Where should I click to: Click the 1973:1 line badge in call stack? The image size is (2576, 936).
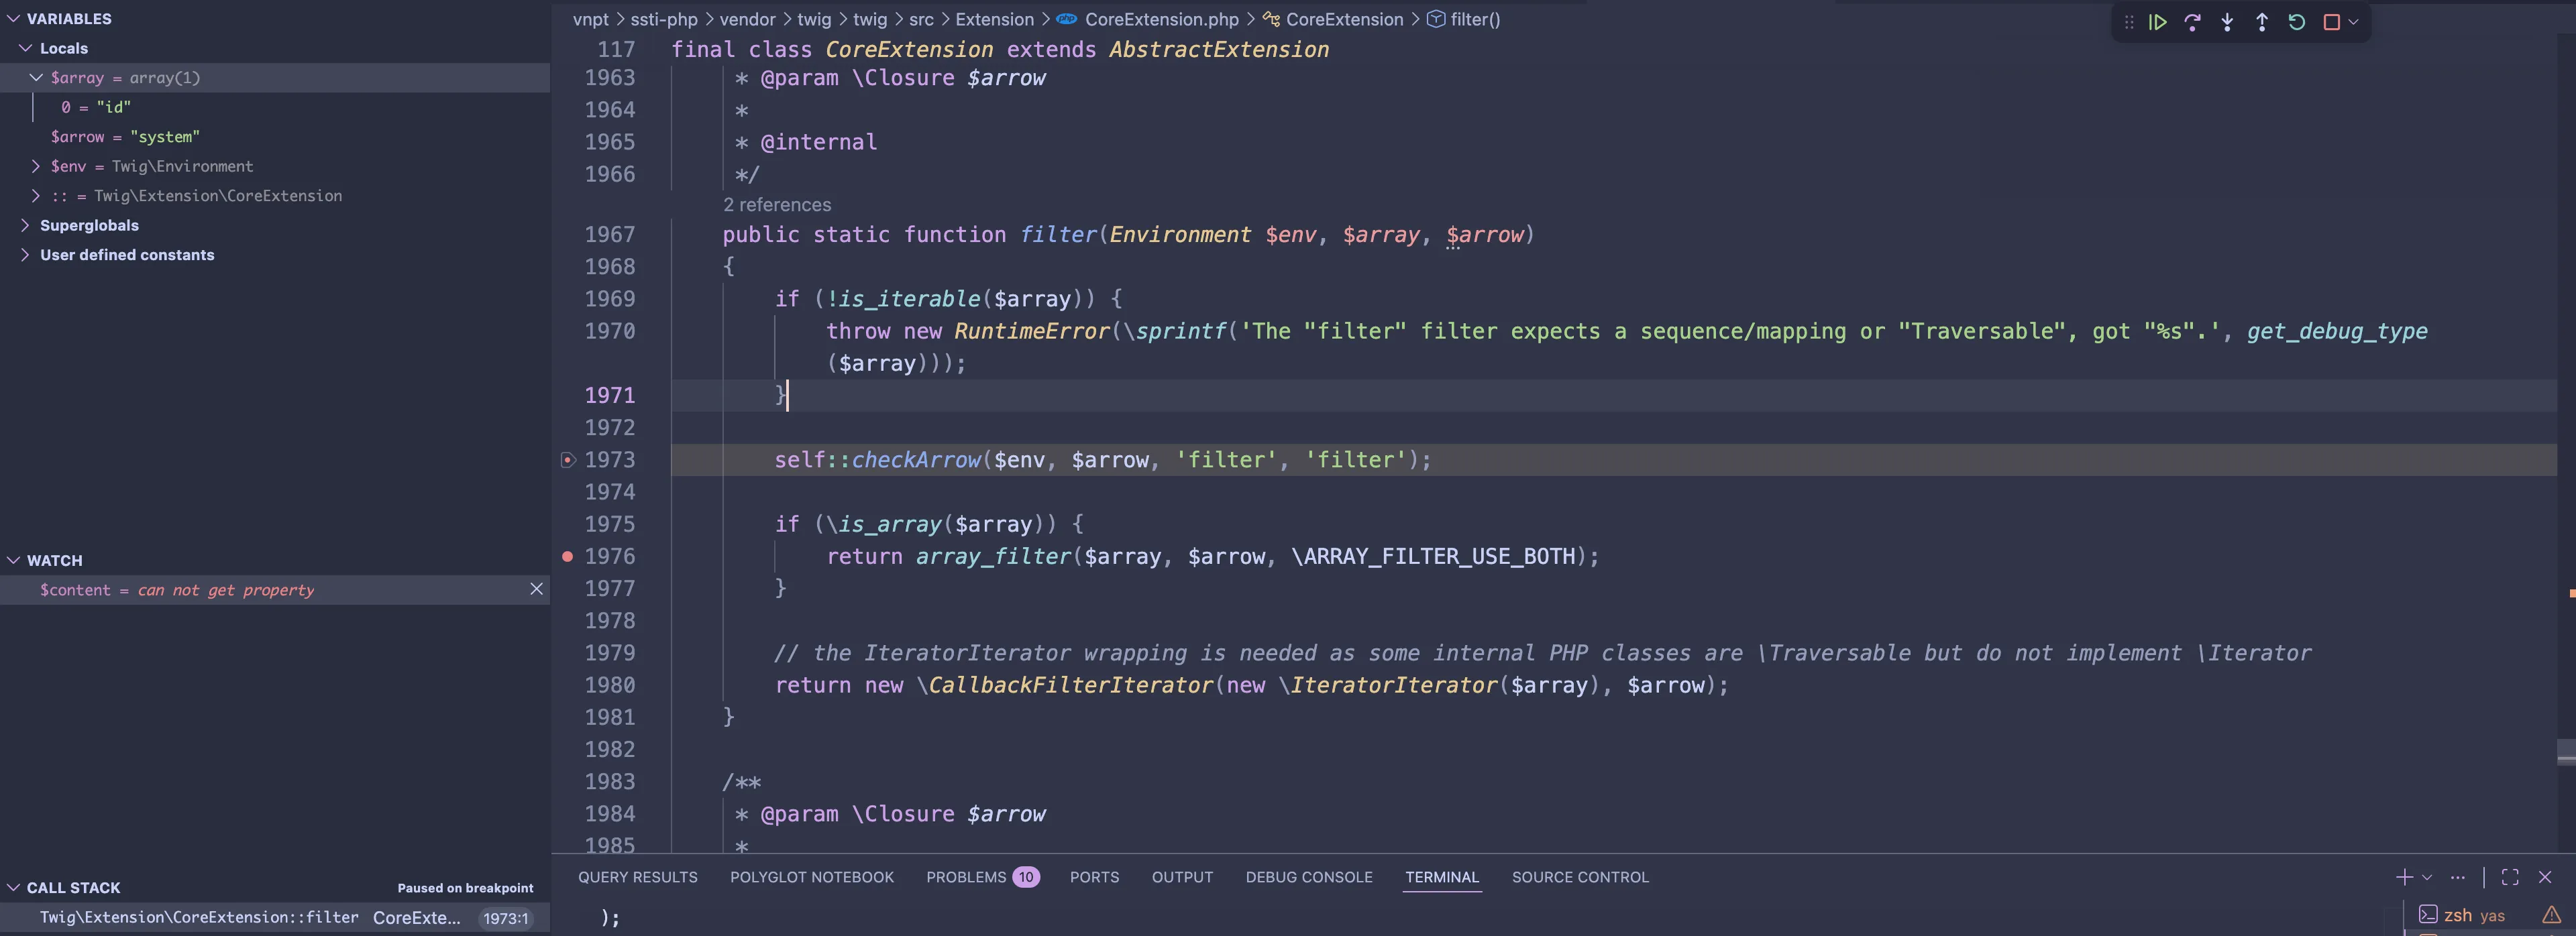pos(505,918)
